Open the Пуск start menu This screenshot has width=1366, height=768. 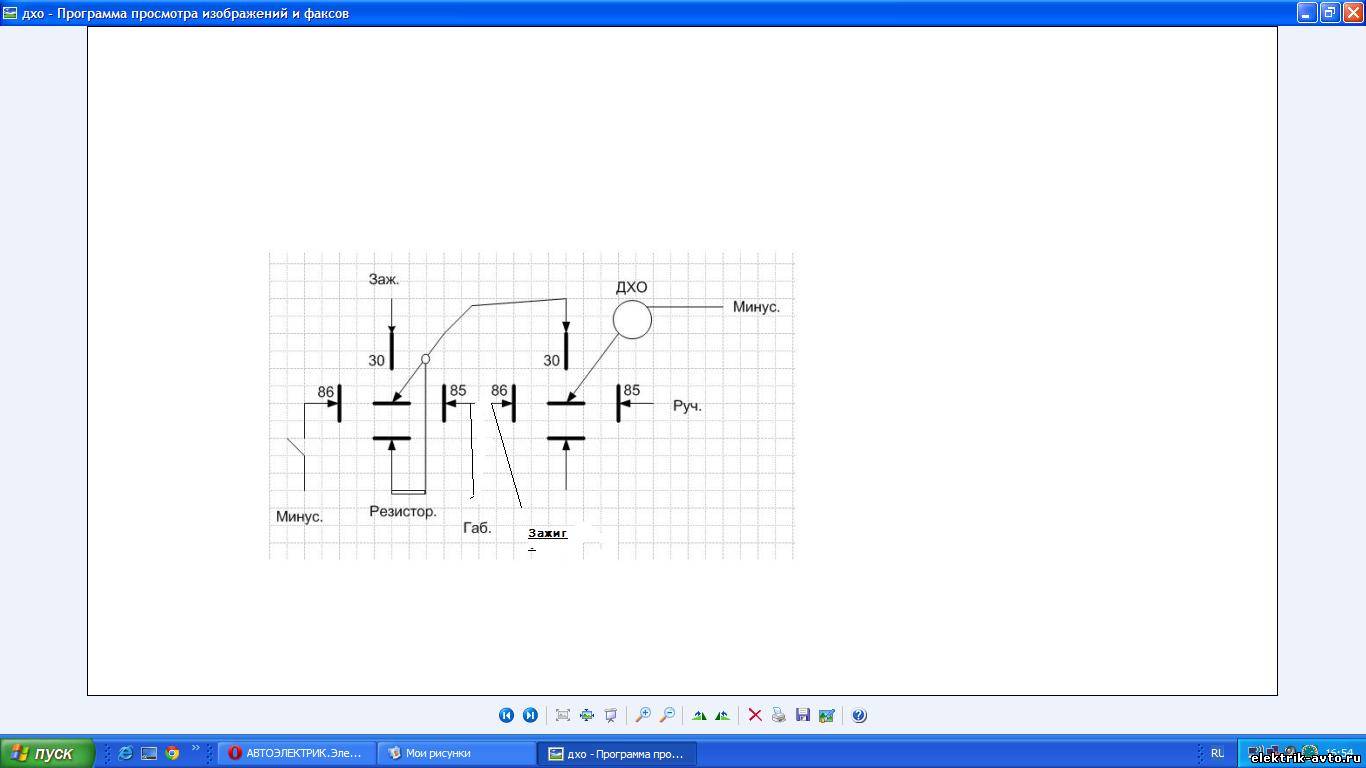tap(47, 753)
